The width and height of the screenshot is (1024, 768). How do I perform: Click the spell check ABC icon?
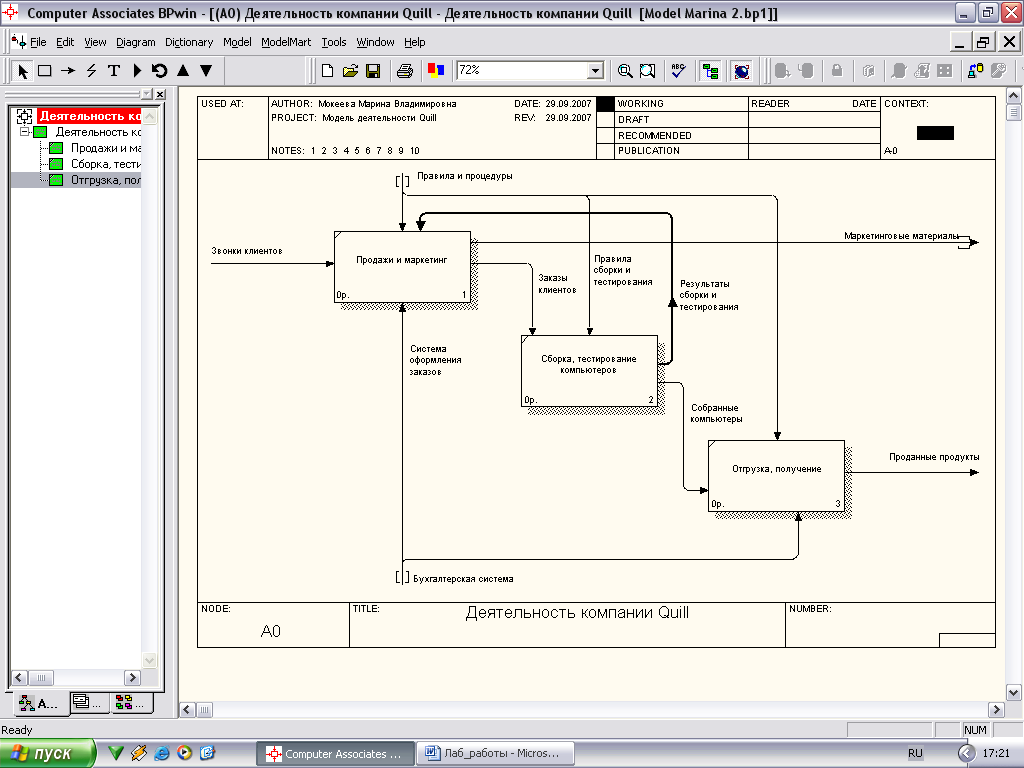coord(678,71)
